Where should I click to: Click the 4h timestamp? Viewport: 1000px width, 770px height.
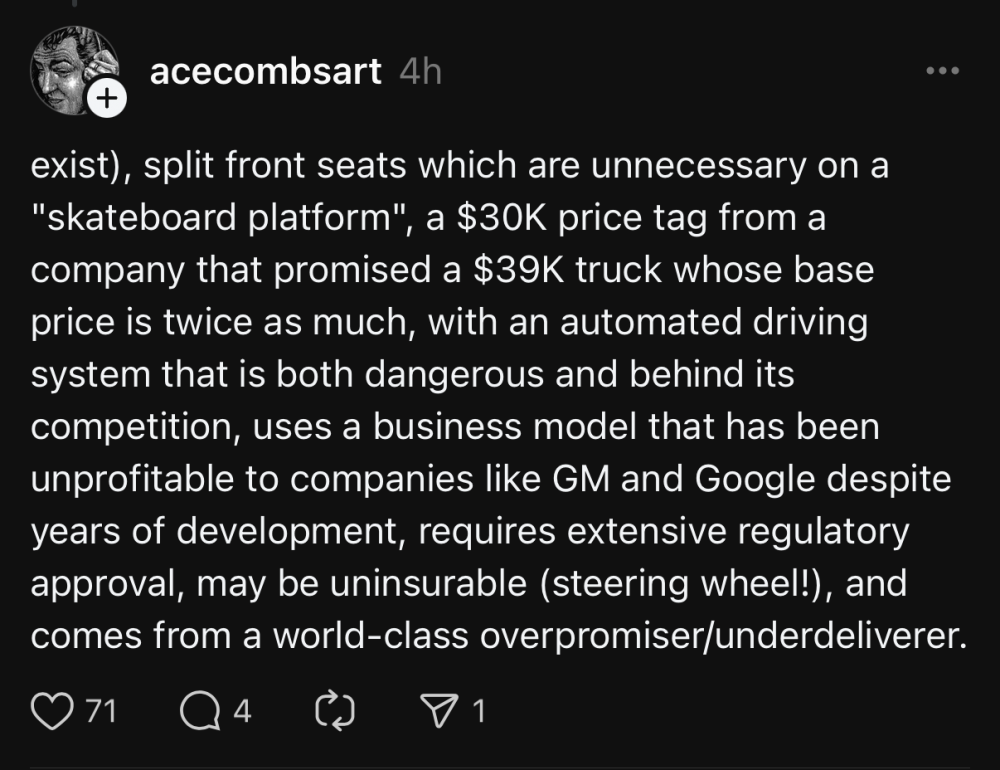pyautogui.click(x=419, y=72)
